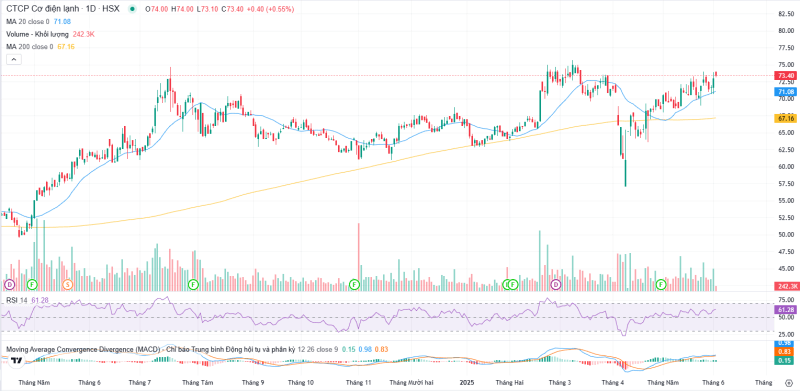Click orange 0.83 MACD signal tag on axis
Viewport: 800px width, 391px height.
pos(785,351)
